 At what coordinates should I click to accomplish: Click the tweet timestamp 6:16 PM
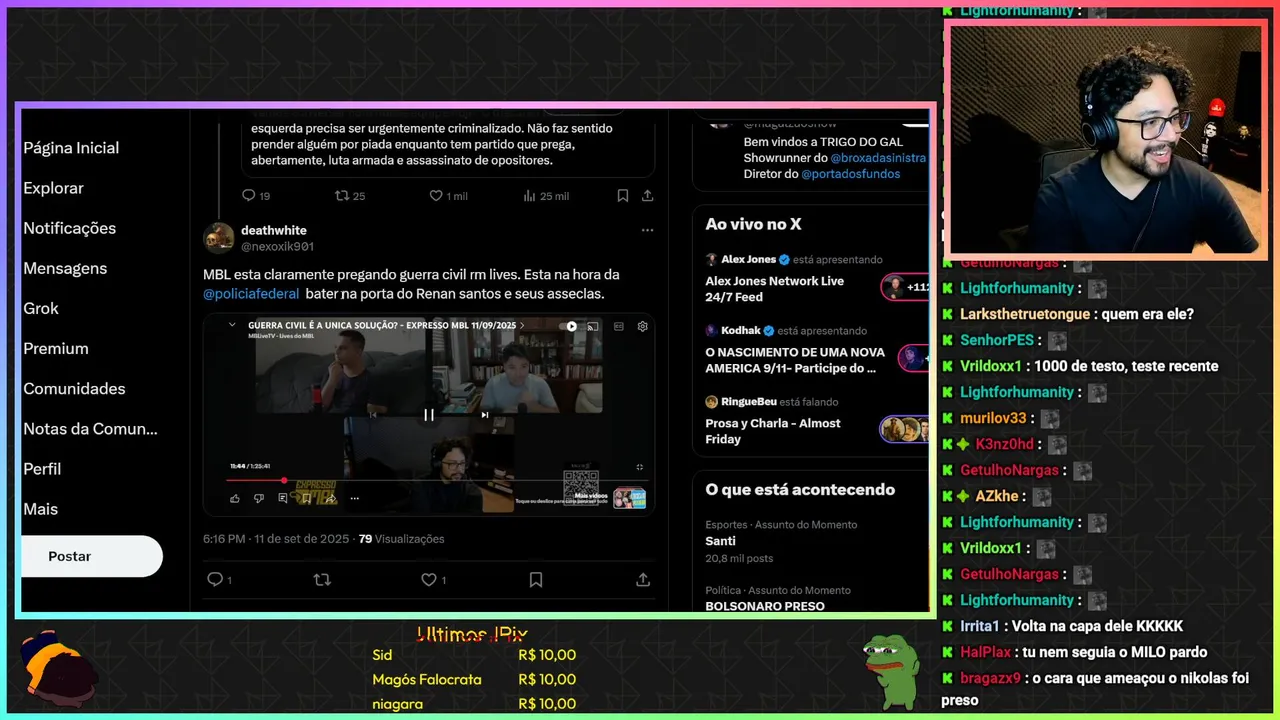(276, 539)
